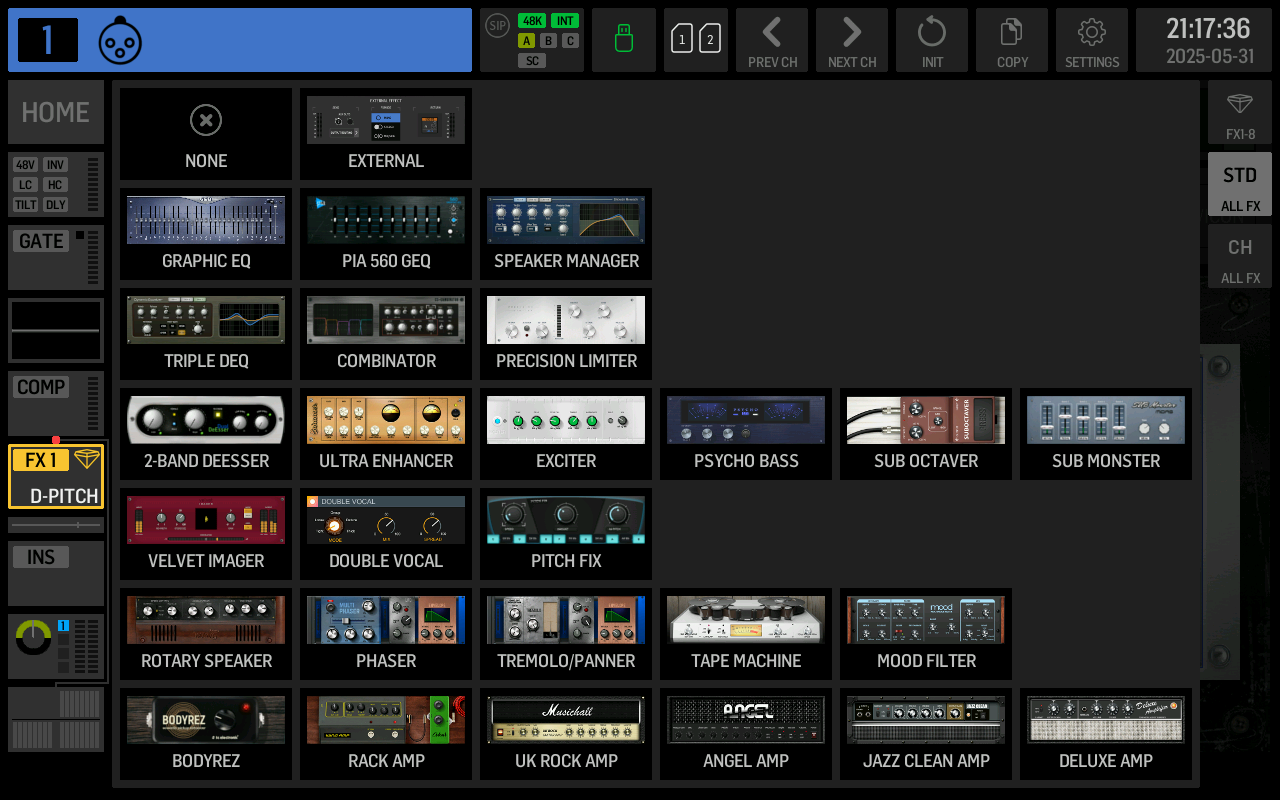This screenshot has width=1280, height=800.
Task: Switch to the STD All FX tab
Action: (1239, 184)
